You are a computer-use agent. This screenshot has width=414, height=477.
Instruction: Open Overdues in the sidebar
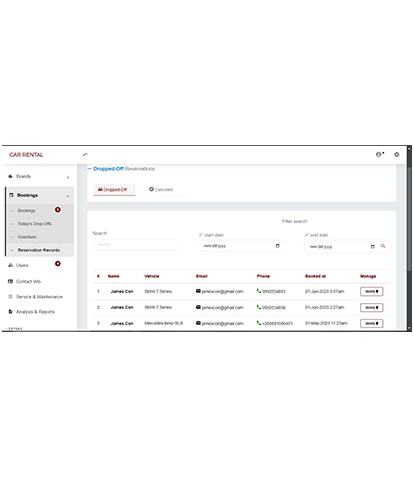[x=27, y=237]
